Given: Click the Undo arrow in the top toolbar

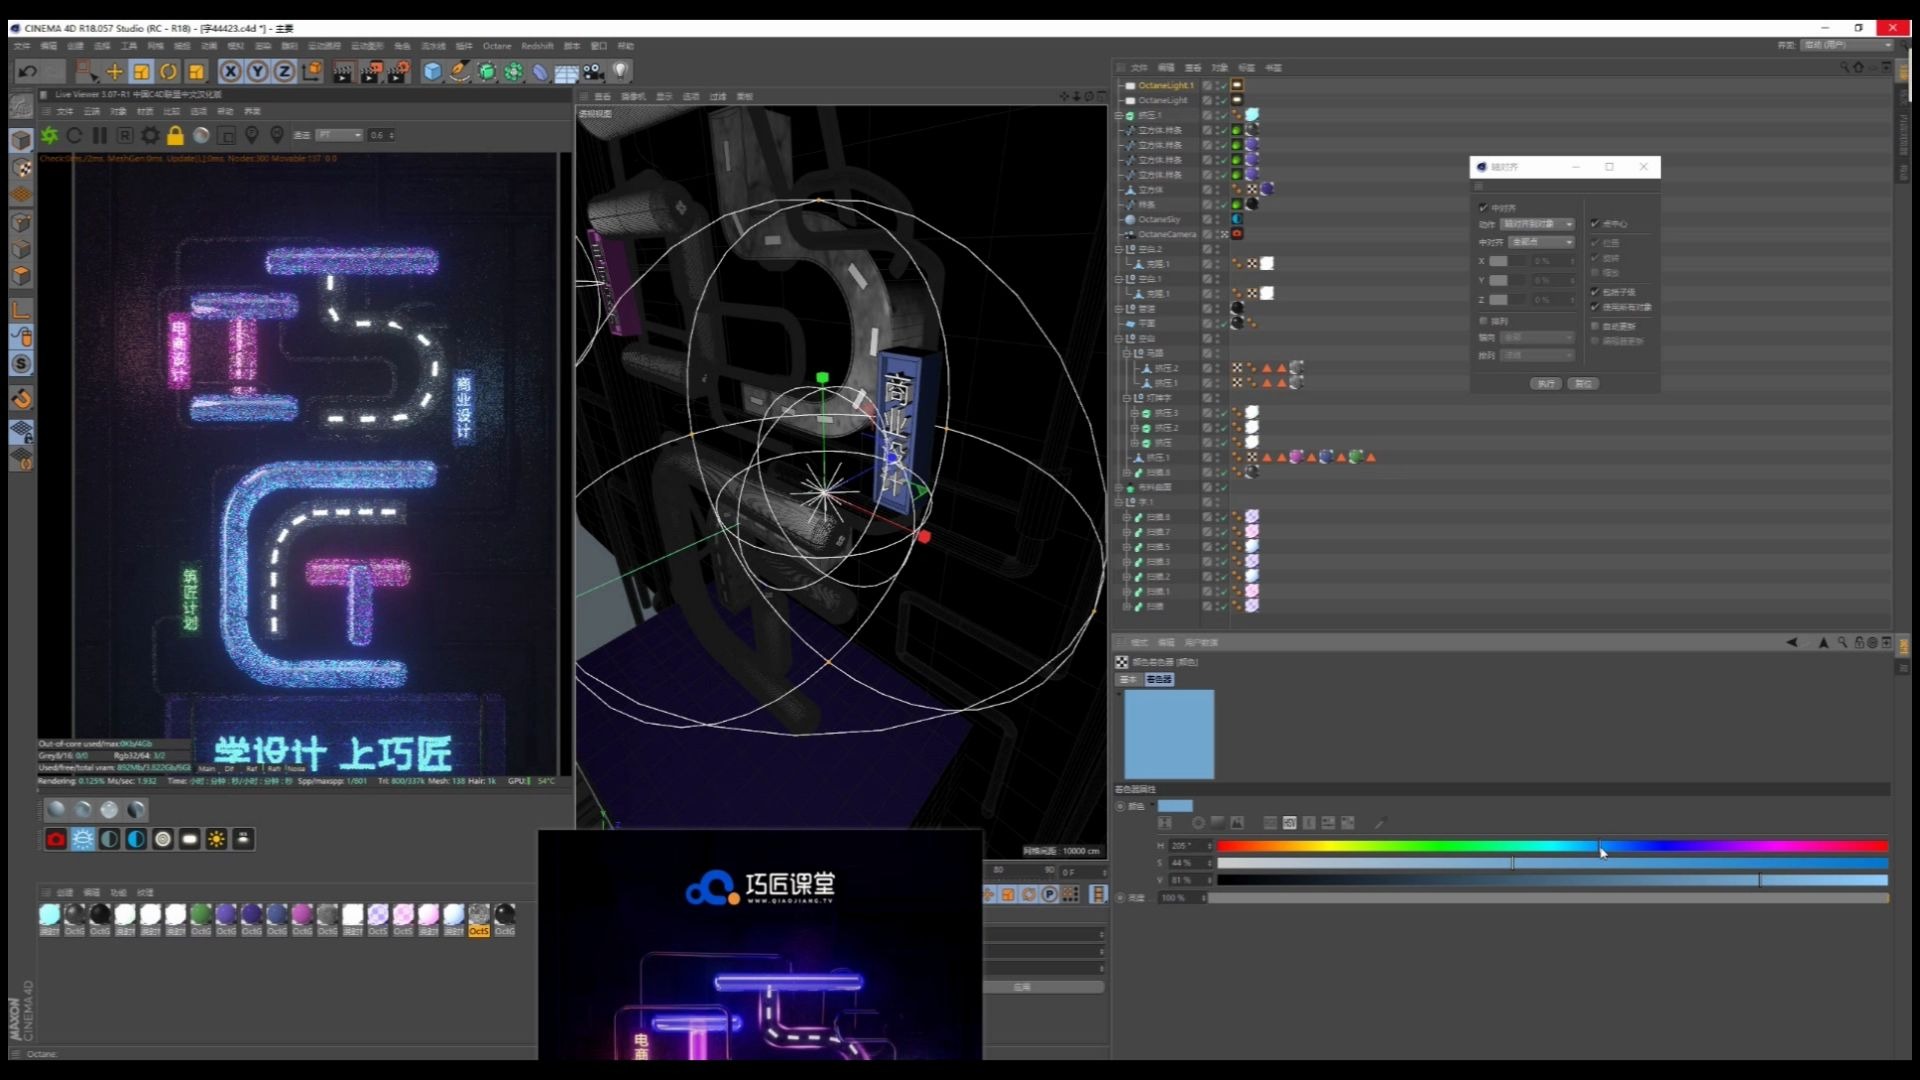Looking at the screenshot, I should click(27, 71).
